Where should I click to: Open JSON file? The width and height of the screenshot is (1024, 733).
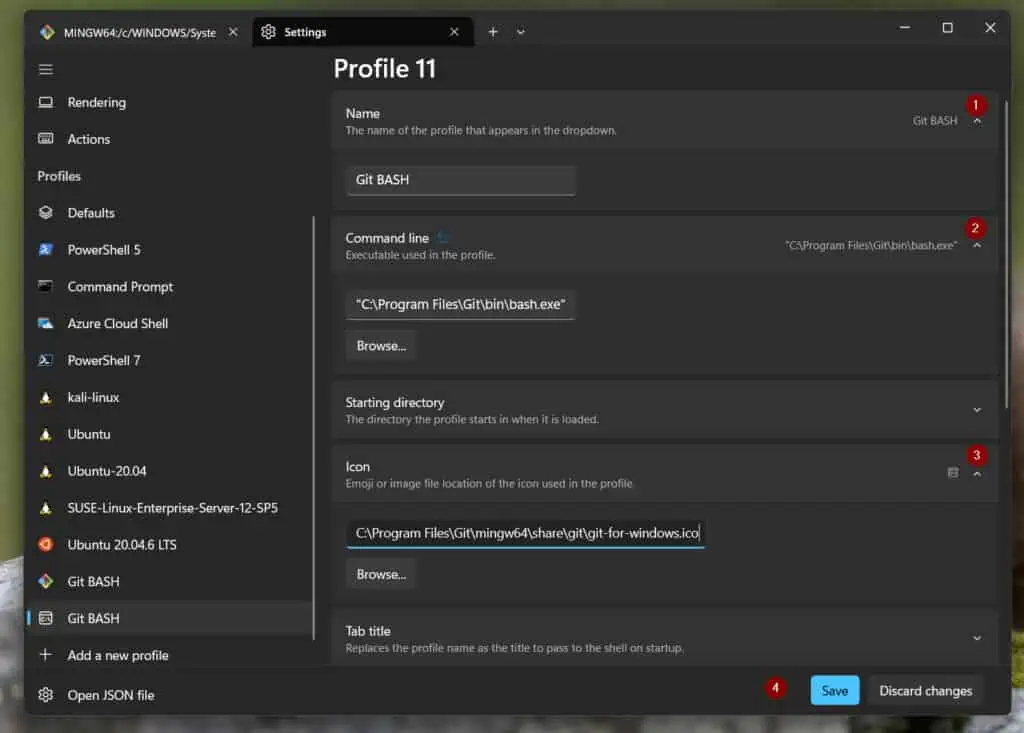click(170, 695)
